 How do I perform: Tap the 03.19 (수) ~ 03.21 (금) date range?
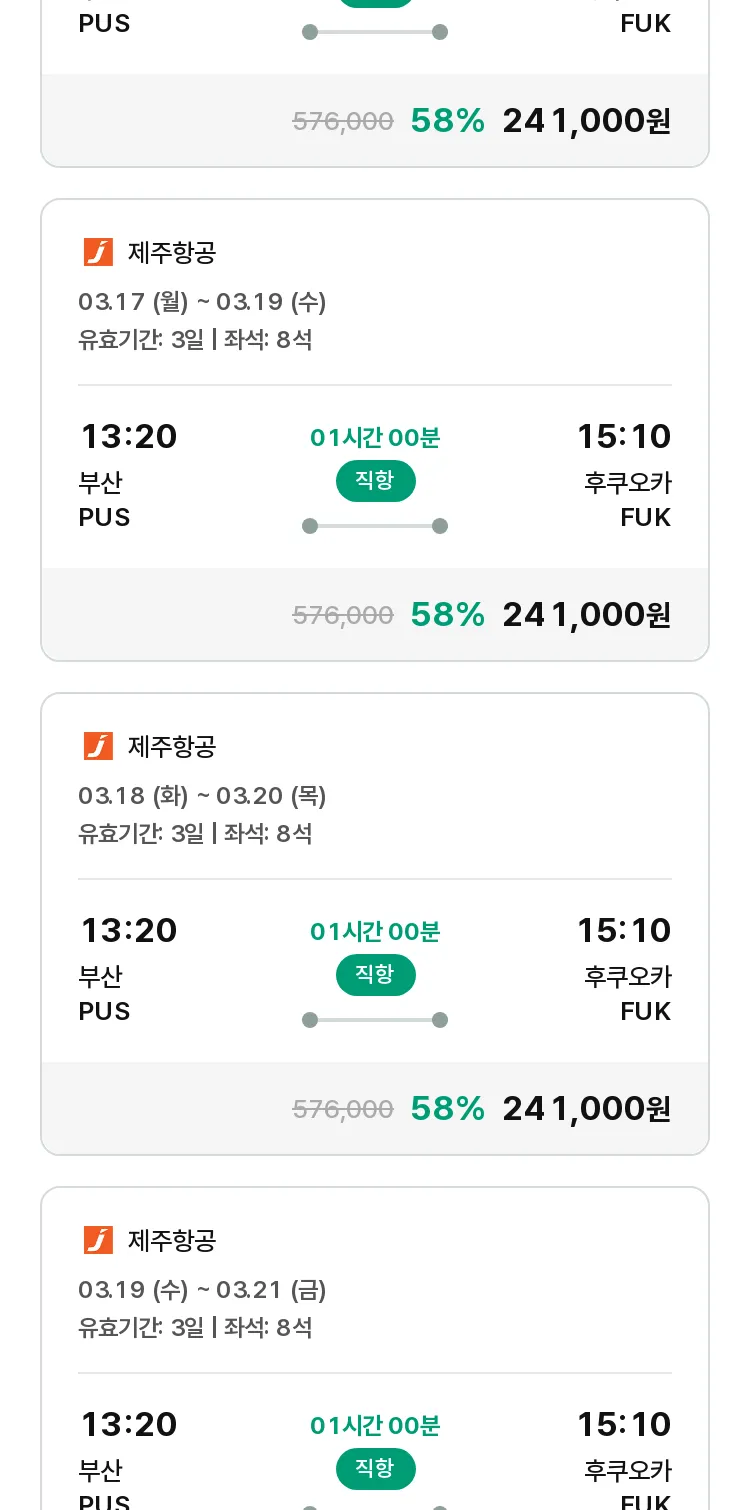(202, 1290)
